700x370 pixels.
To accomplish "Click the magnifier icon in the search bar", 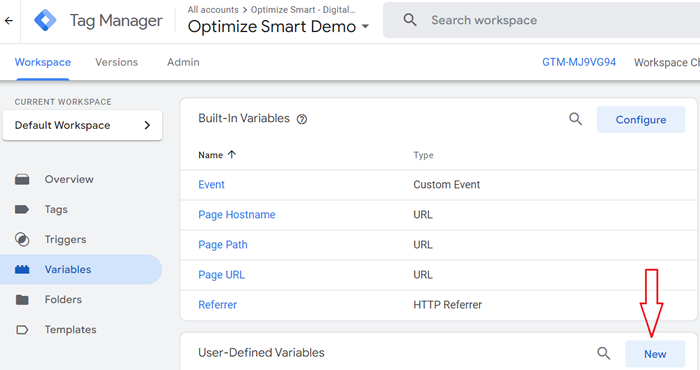I will [410, 20].
